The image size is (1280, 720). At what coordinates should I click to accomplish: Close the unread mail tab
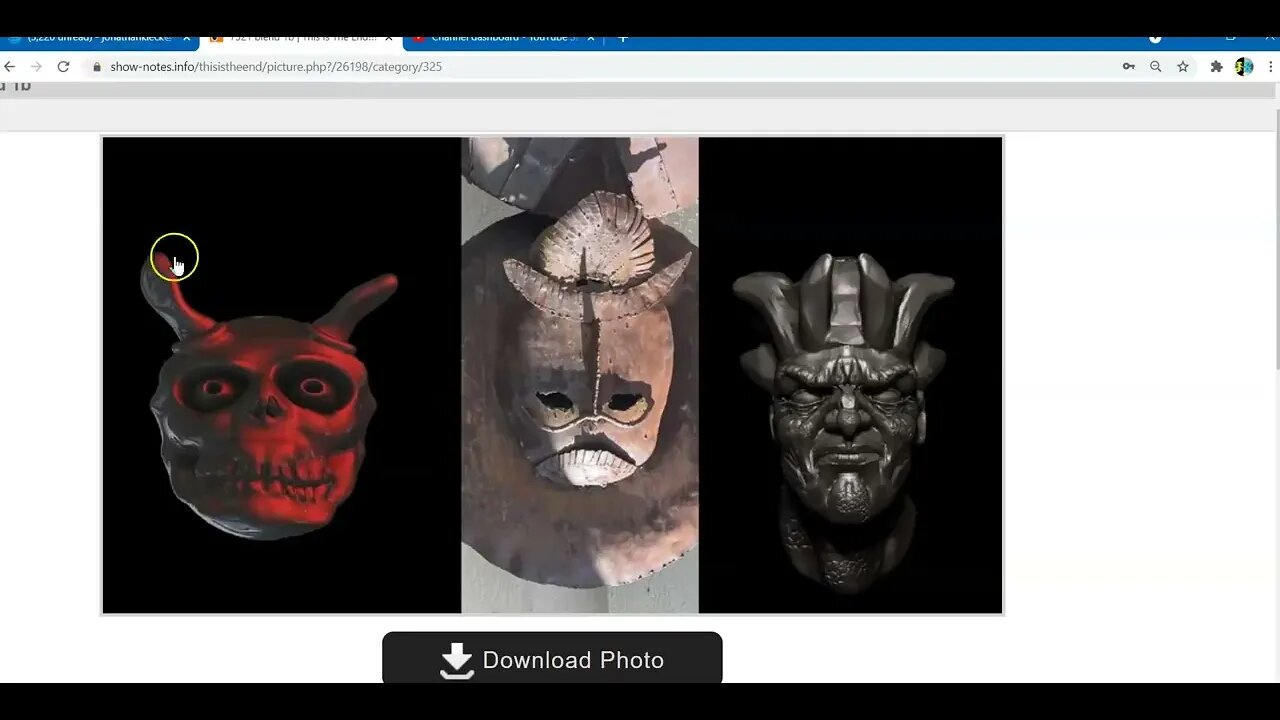186,39
